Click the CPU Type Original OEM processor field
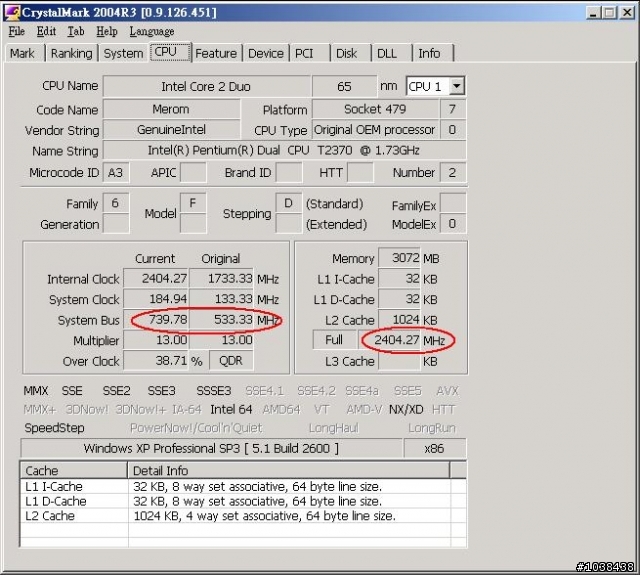Image resolution: width=640 pixels, height=575 pixels. tap(375, 130)
